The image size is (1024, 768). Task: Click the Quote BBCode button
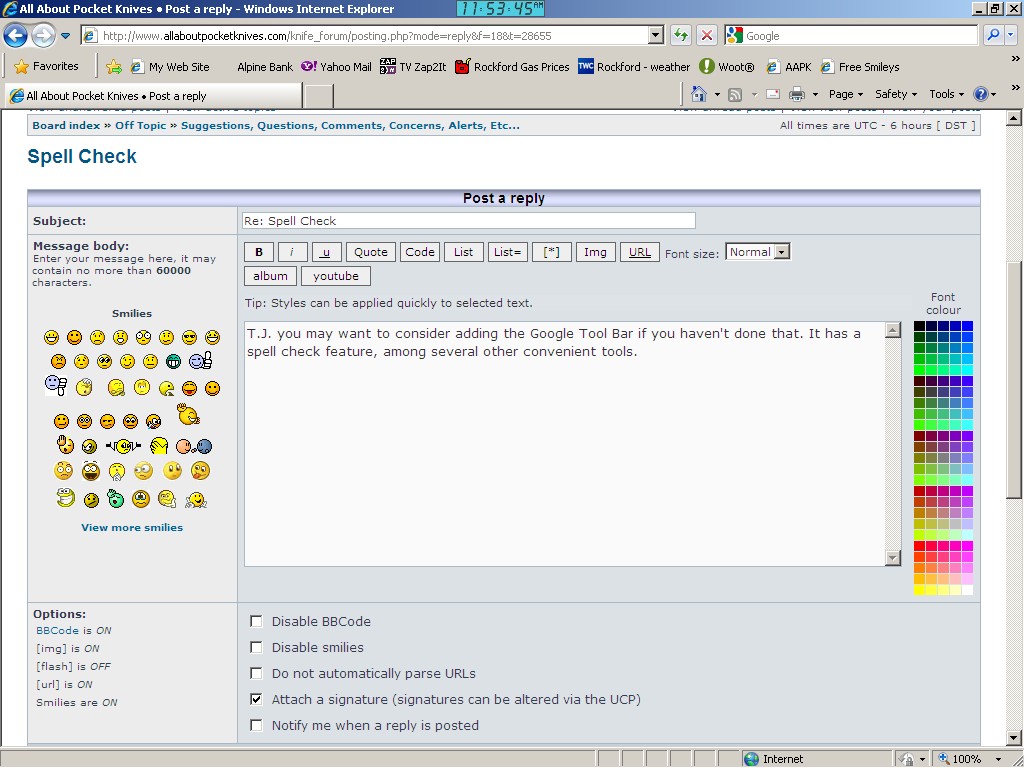click(370, 252)
